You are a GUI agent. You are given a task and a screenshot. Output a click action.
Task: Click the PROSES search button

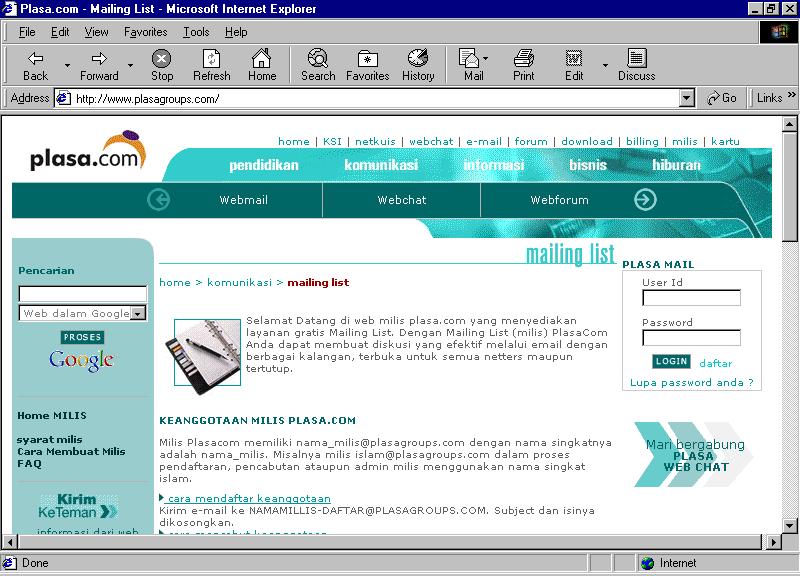82,337
